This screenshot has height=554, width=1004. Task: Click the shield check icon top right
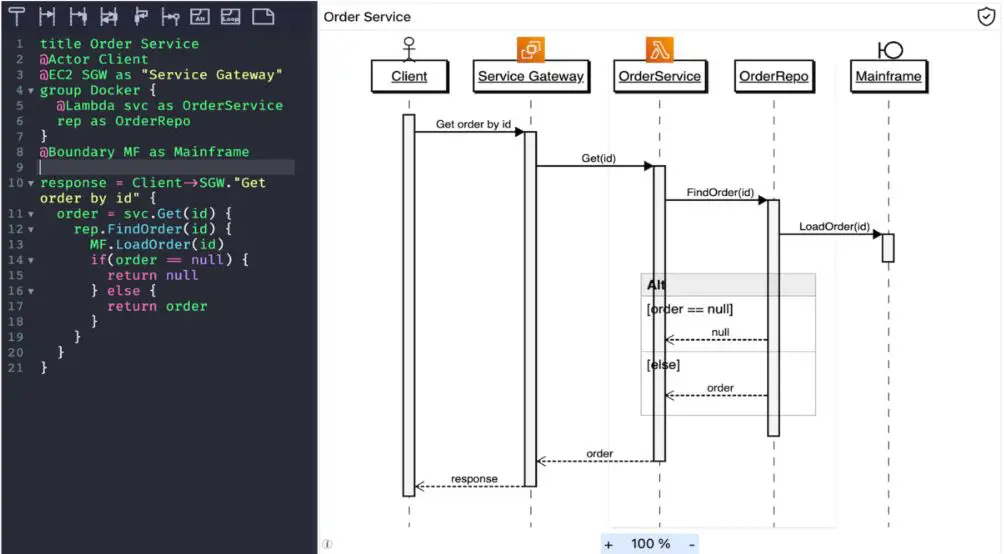coord(986,17)
